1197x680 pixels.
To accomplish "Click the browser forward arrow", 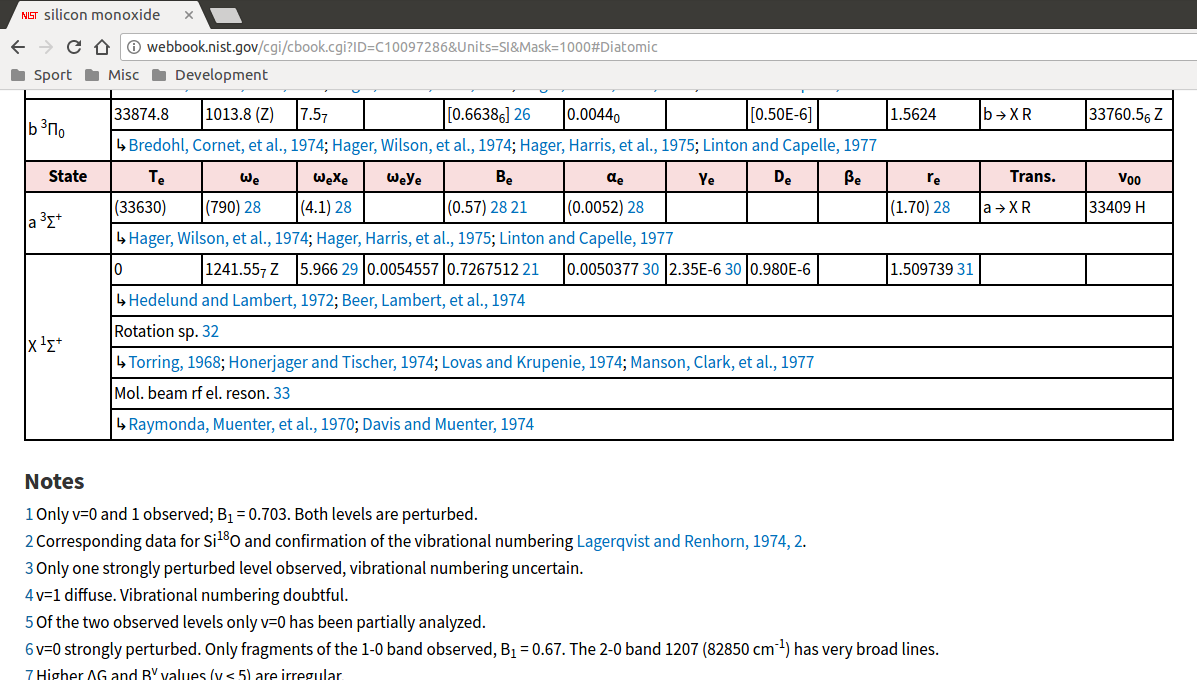I will click(46, 47).
